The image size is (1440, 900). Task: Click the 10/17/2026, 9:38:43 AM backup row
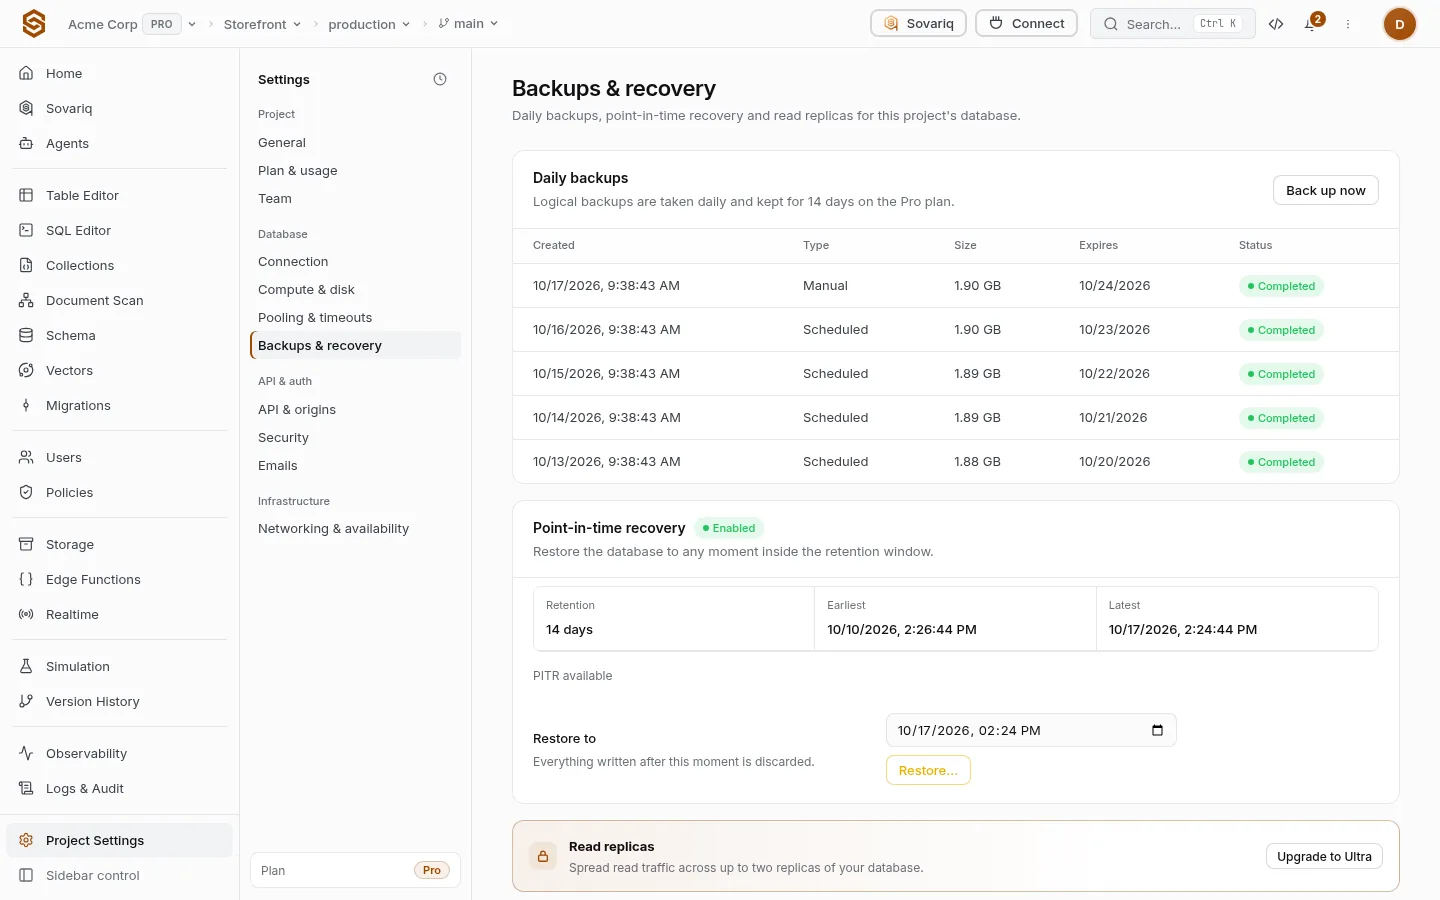tap(955, 286)
